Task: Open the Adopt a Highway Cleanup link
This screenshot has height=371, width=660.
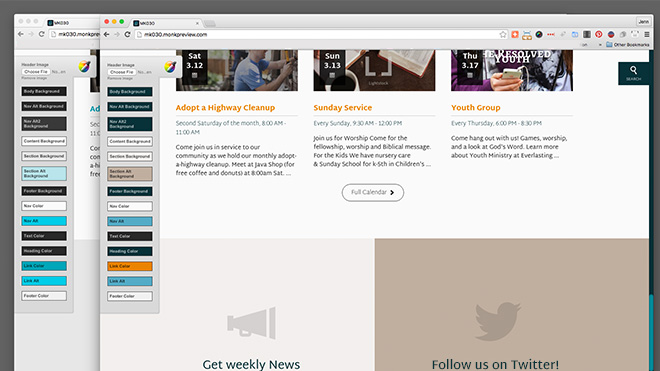Action: click(225, 108)
